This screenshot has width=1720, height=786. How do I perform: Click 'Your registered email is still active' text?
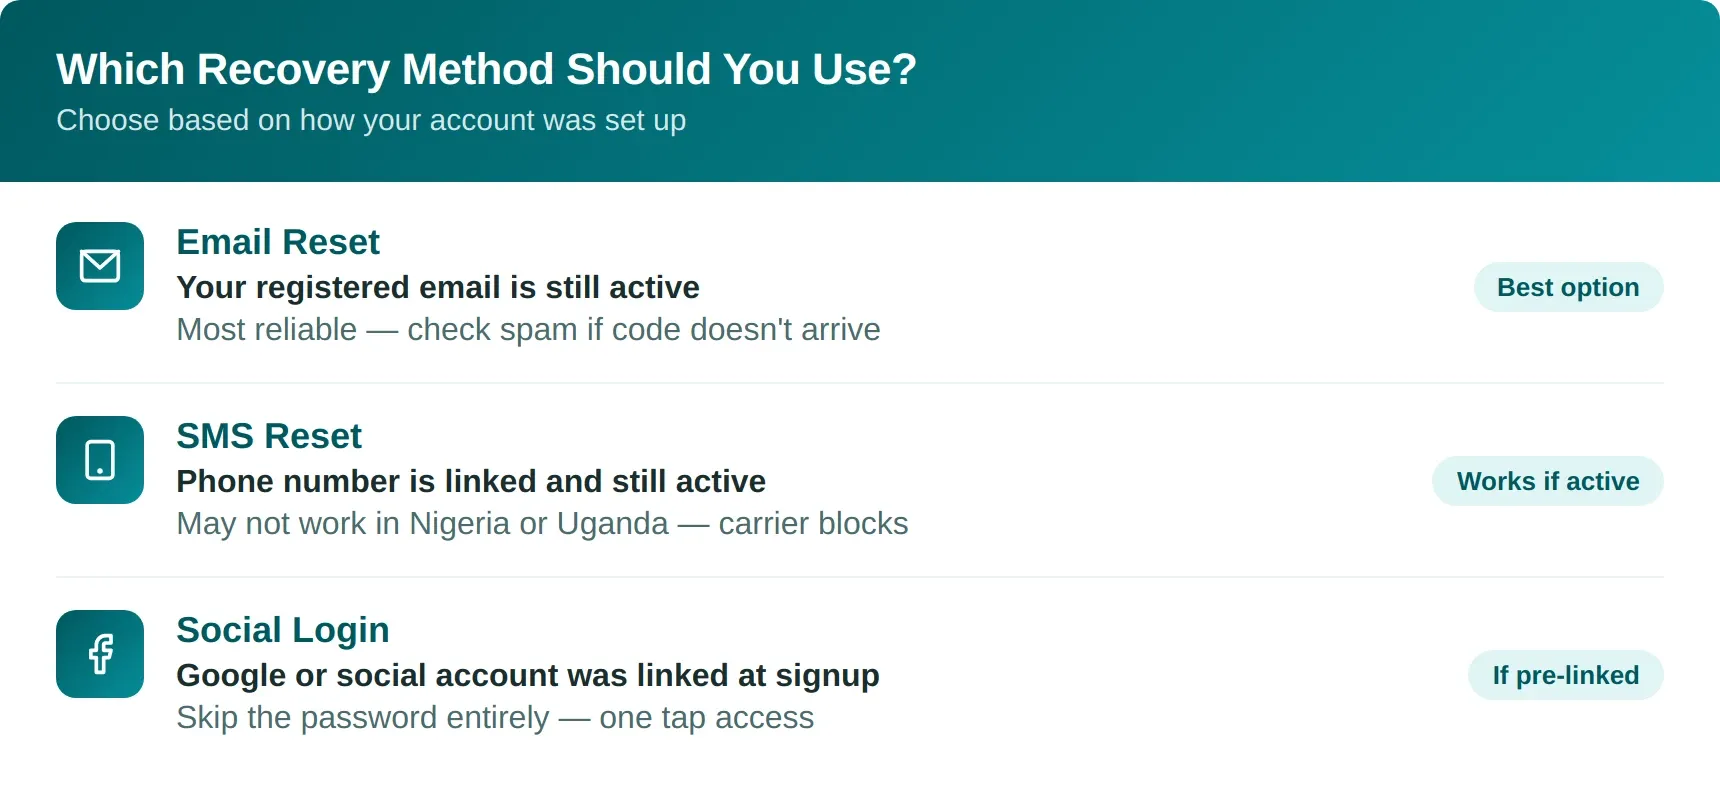(x=438, y=287)
